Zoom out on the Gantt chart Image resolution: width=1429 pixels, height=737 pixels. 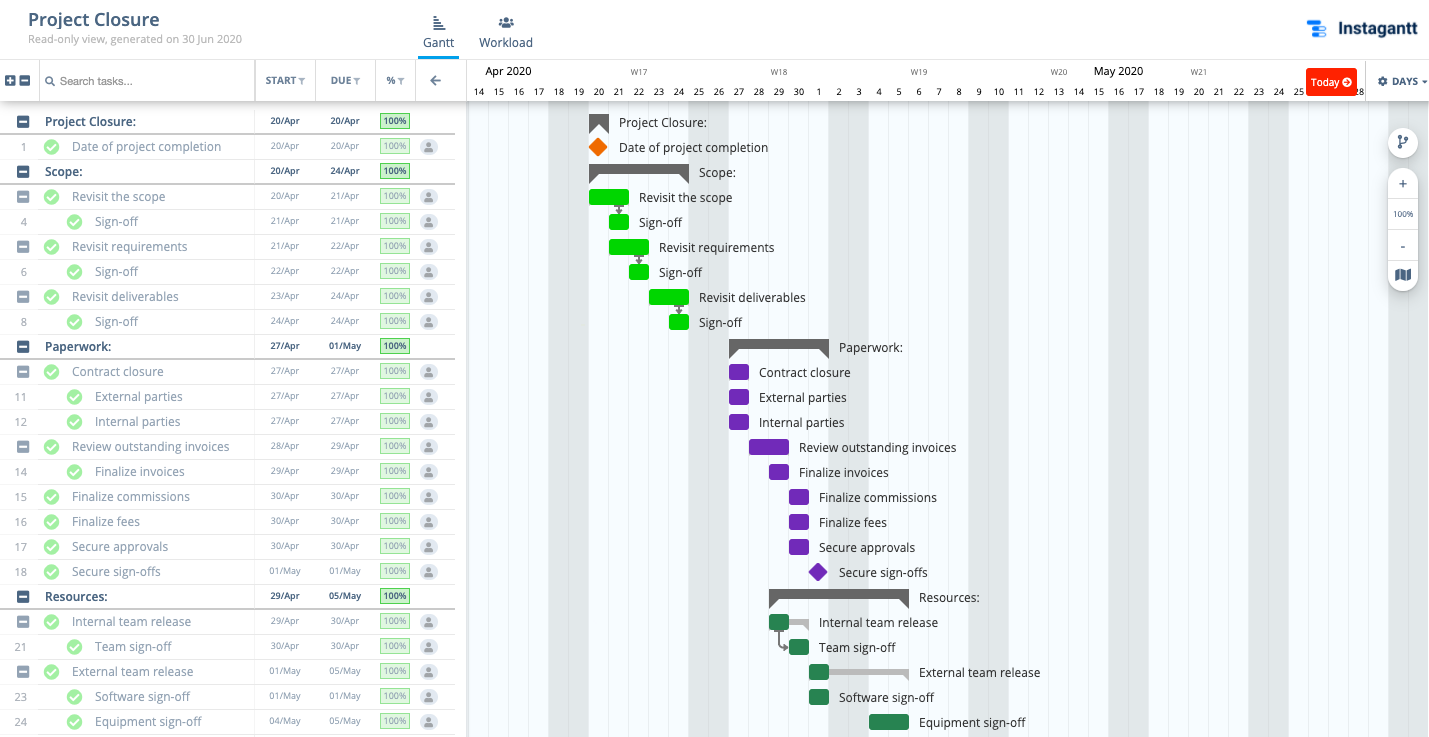pyautogui.click(x=1403, y=245)
